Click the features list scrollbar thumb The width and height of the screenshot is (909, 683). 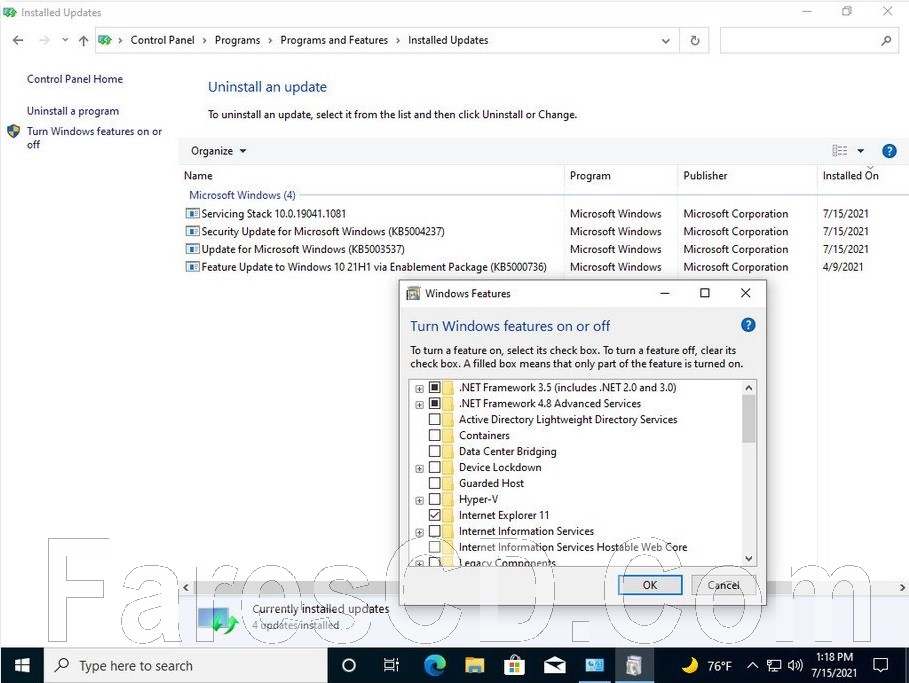click(748, 419)
